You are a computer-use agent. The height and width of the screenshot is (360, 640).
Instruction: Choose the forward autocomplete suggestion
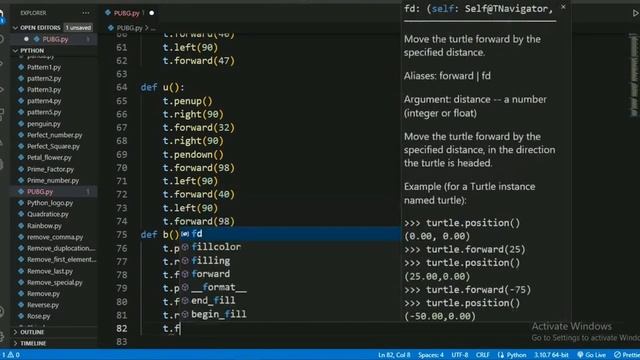(290, 274)
